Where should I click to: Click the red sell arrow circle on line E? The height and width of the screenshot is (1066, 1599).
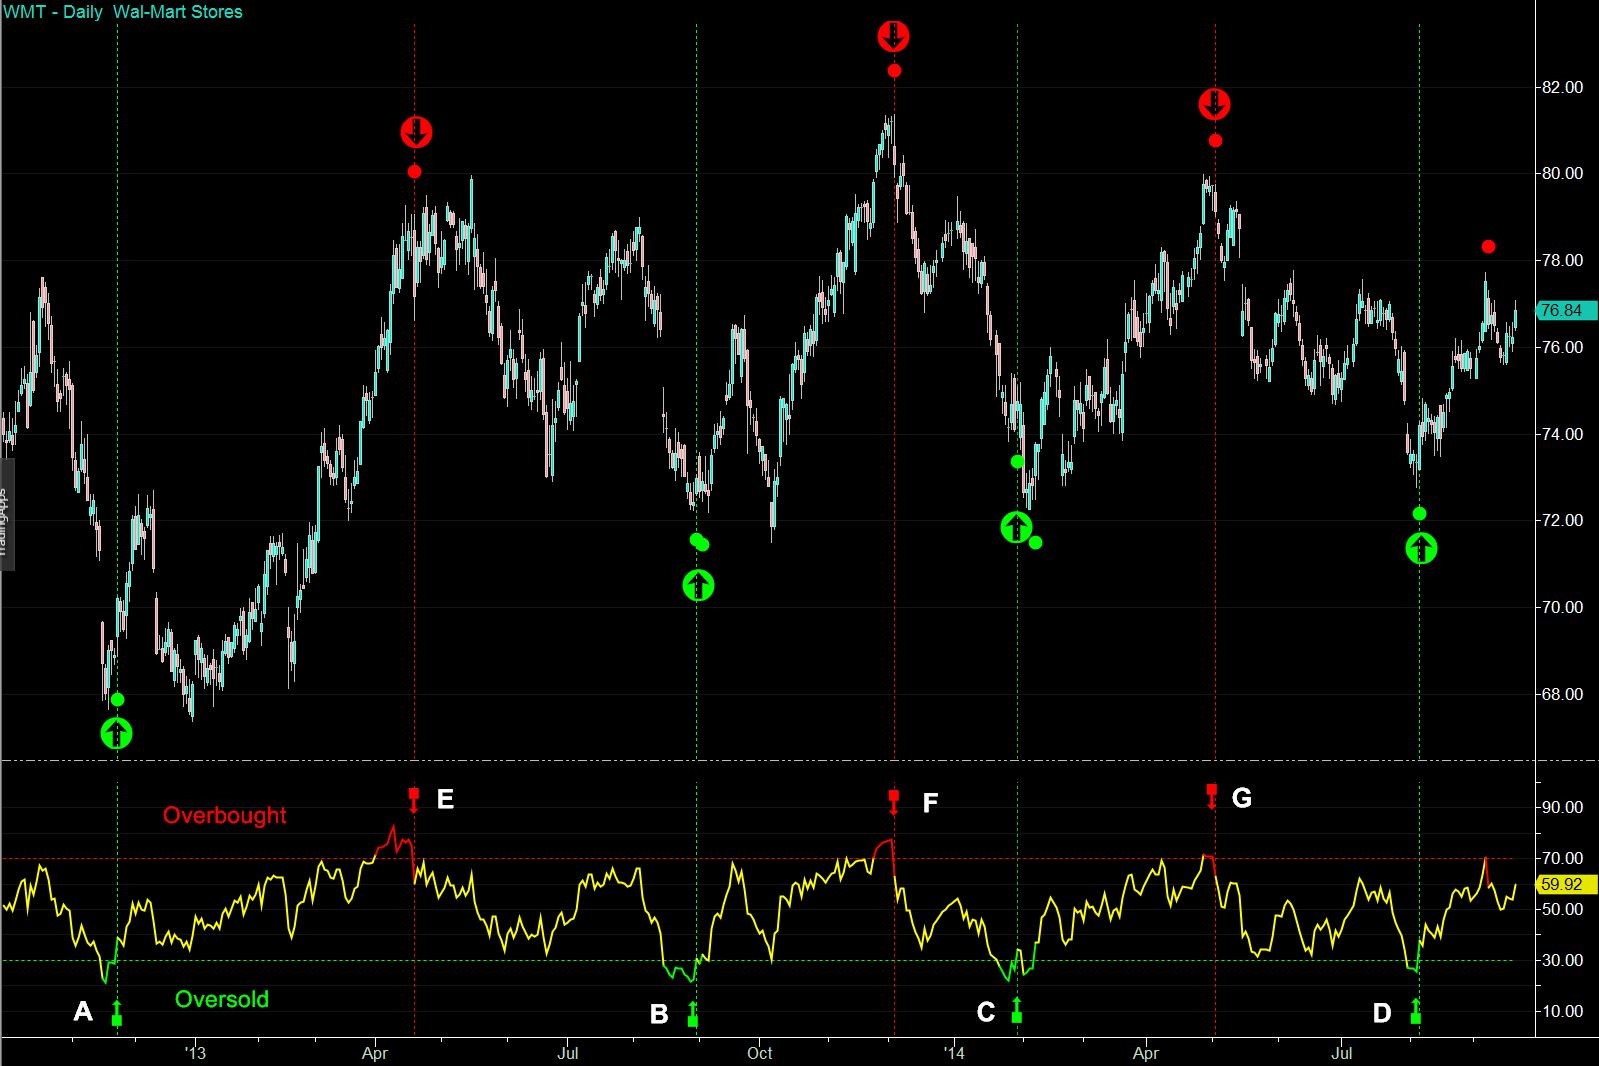point(416,132)
